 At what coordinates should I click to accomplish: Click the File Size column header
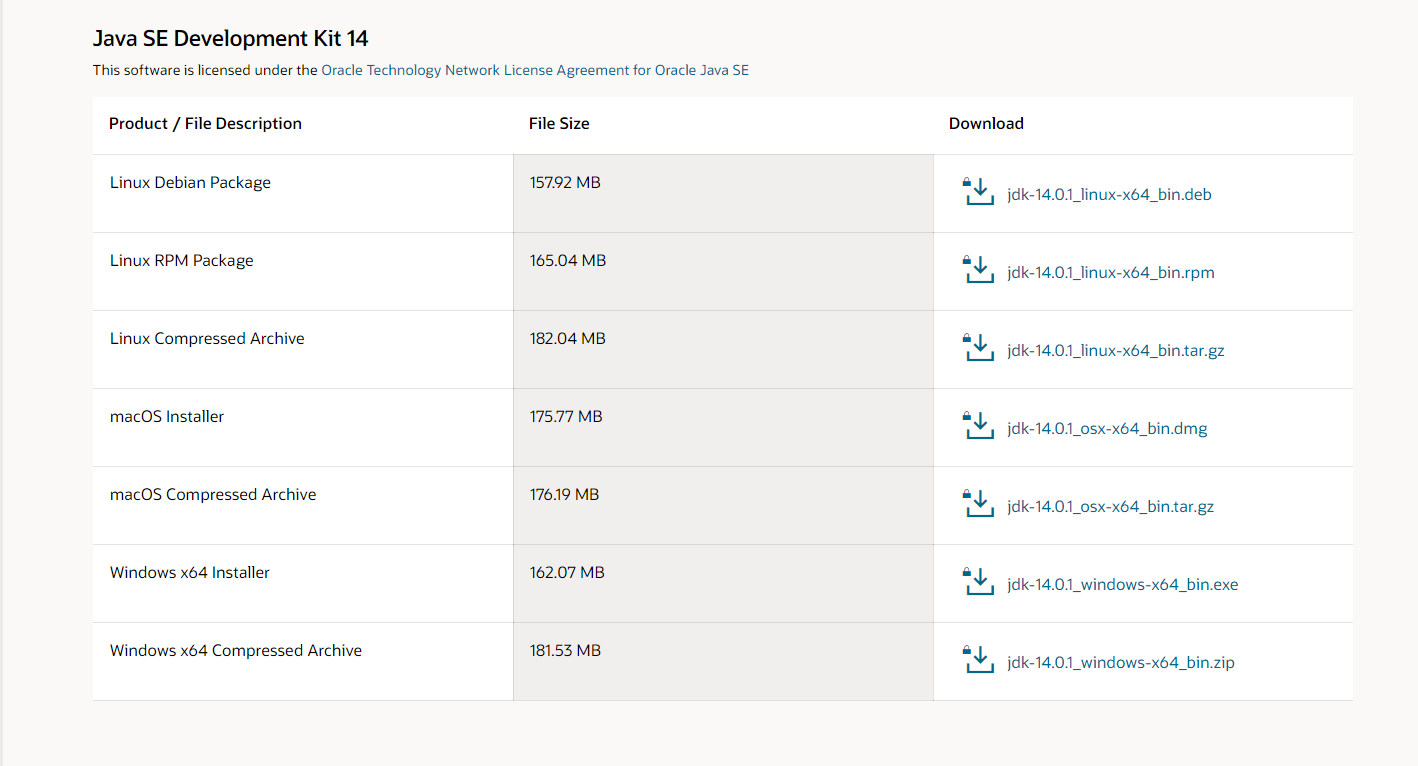[559, 124]
